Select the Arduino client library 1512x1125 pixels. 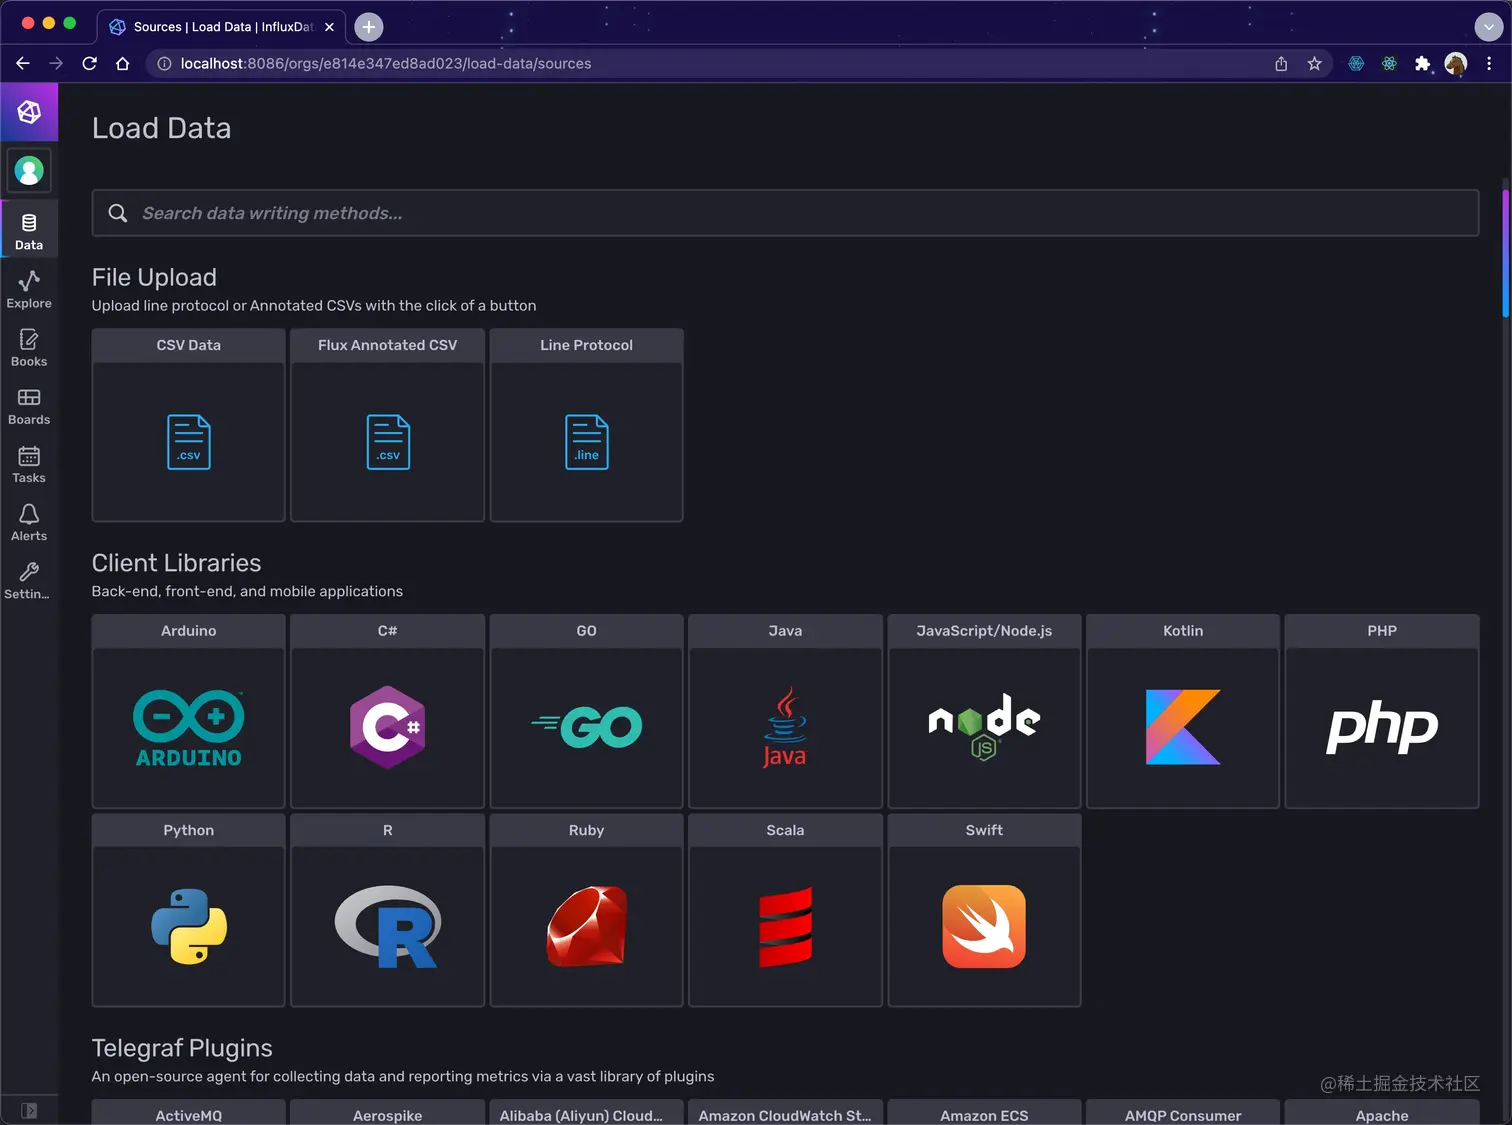tap(188, 712)
